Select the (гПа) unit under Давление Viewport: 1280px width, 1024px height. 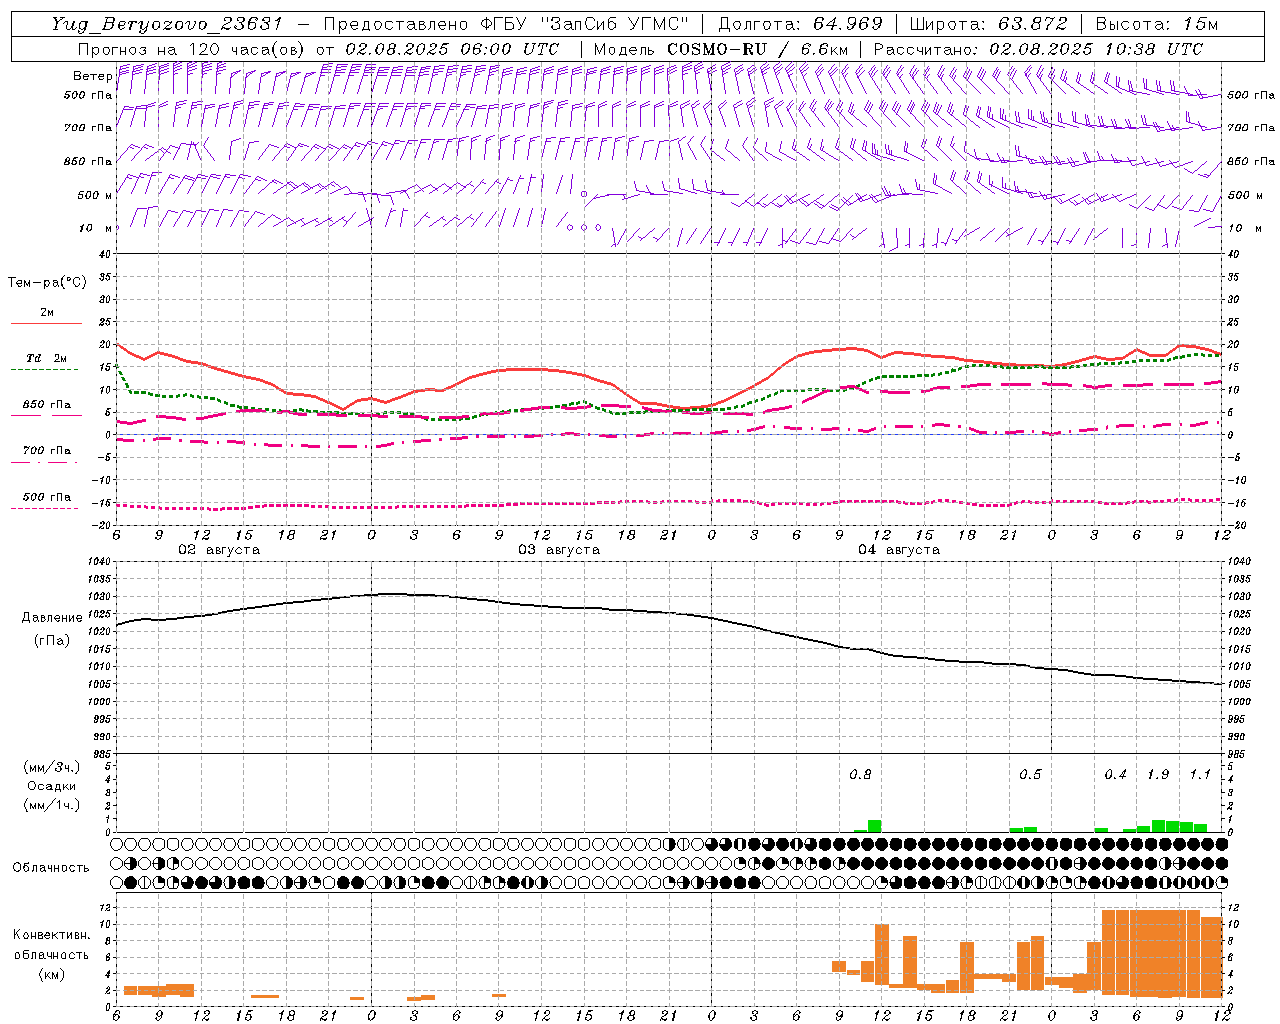52,640
